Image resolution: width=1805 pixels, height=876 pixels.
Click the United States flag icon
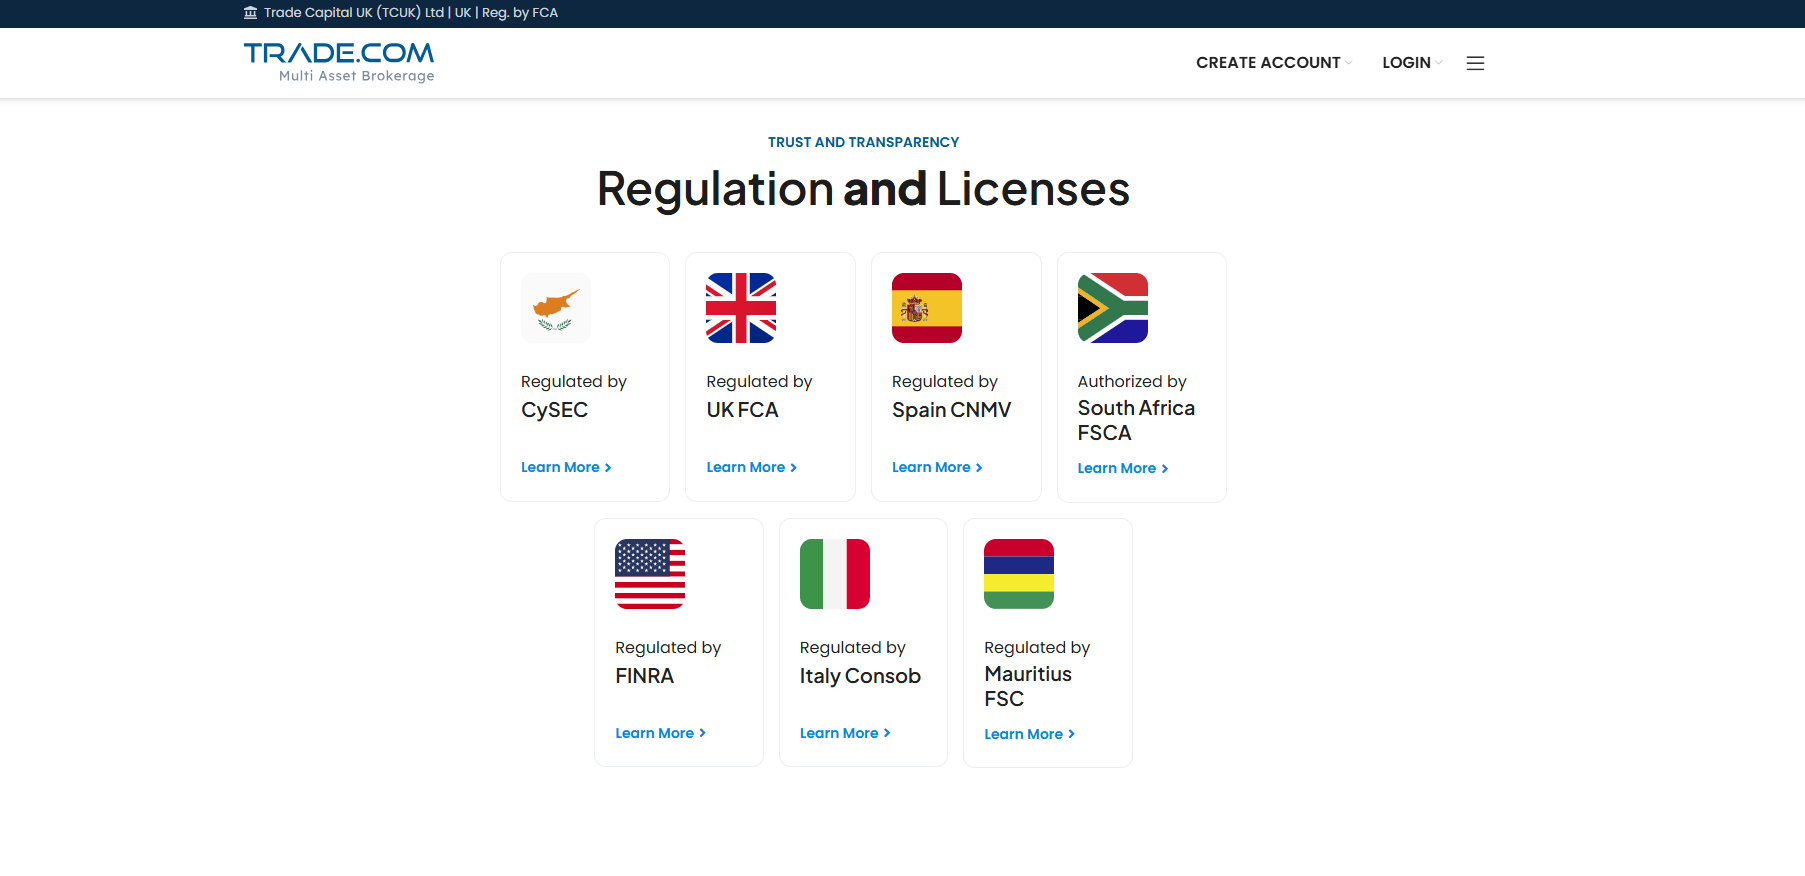click(650, 574)
